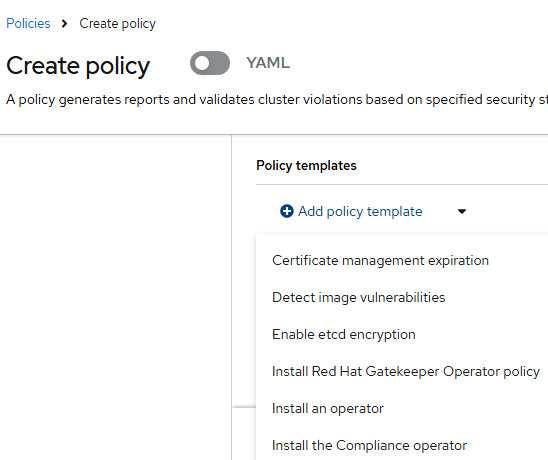This screenshot has height=460, width=548.
Task: Click the Create policy breadcrumb item
Action: tap(117, 24)
